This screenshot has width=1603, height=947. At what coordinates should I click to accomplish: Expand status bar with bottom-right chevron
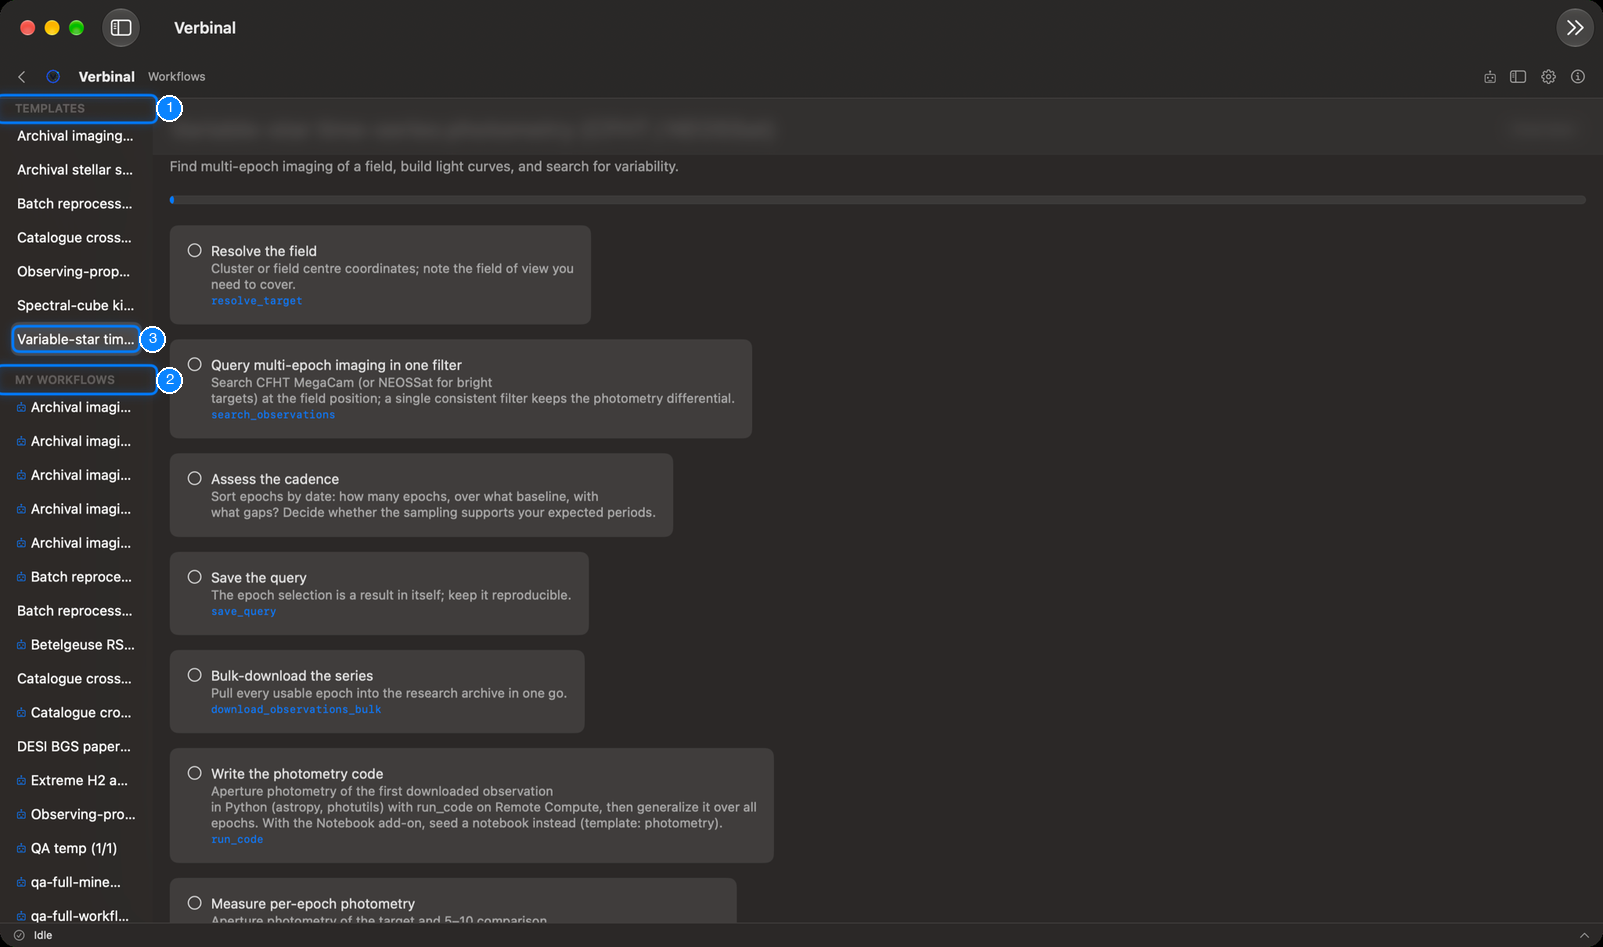tap(1584, 936)
